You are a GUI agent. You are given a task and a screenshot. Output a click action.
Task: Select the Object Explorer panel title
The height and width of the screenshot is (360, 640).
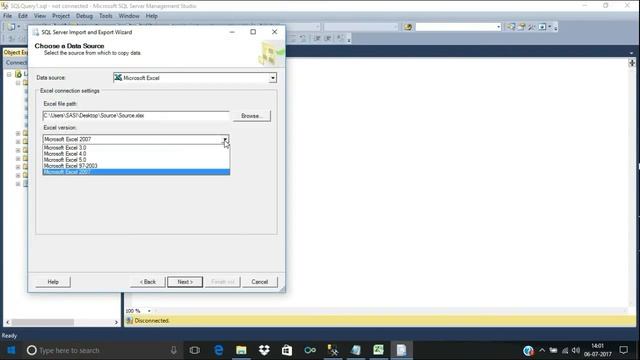click(16, 52)
